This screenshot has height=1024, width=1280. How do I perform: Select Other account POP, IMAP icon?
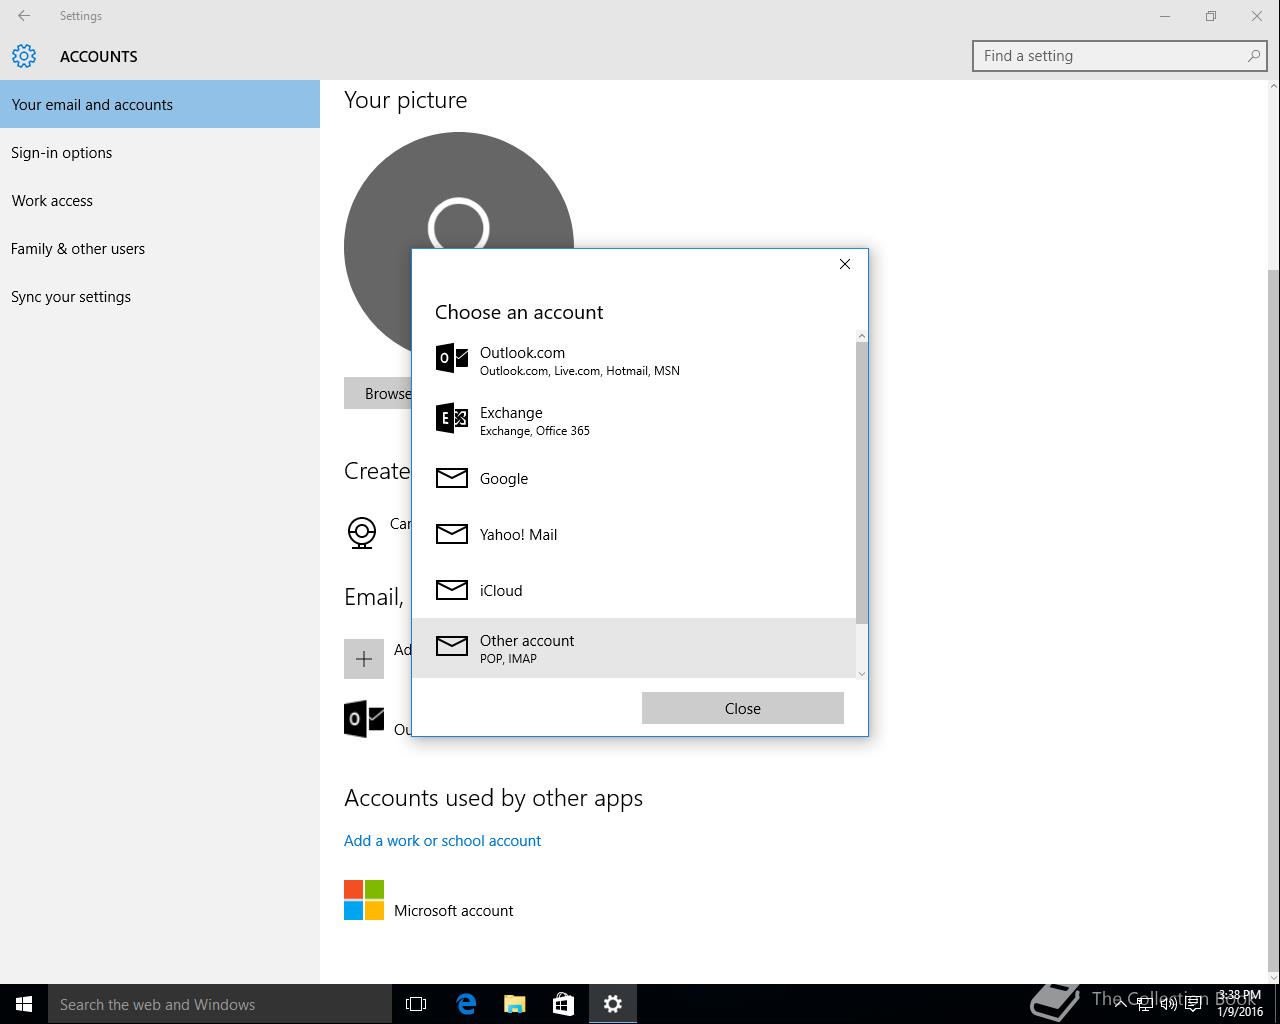click(452, 646)
